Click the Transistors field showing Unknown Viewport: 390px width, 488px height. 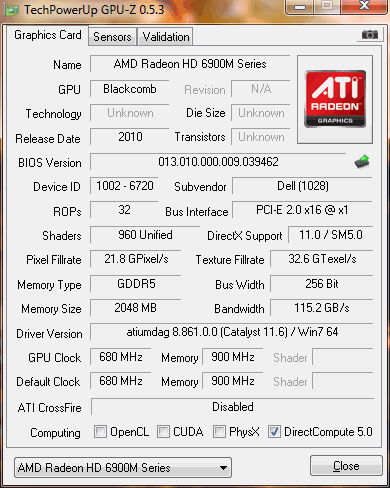(x=261, y=137)
